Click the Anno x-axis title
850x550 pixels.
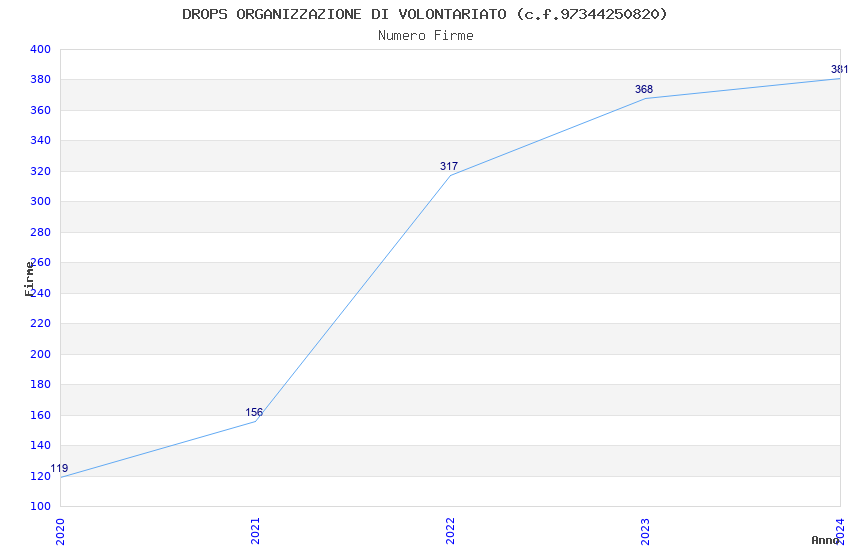click(x=825, y=540)
